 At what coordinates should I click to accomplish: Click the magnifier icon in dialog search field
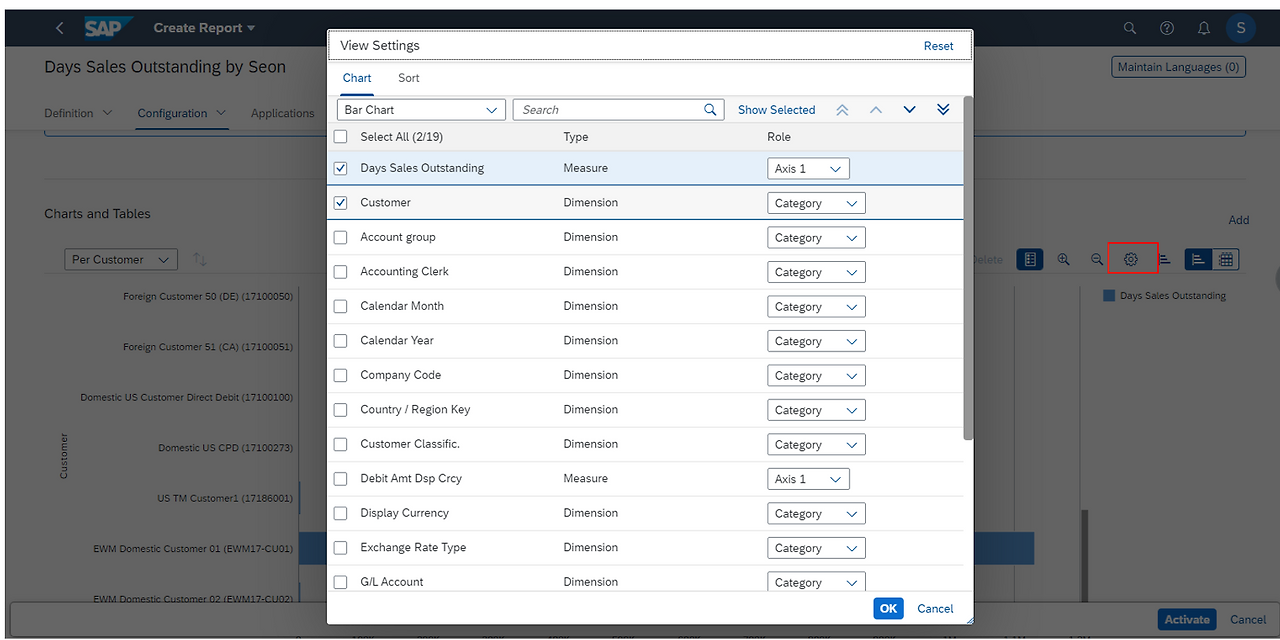pos(711,110)
